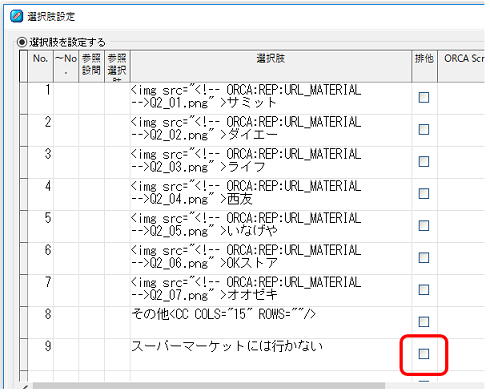Select the choice cell containing ダイエー

point(271,130)
